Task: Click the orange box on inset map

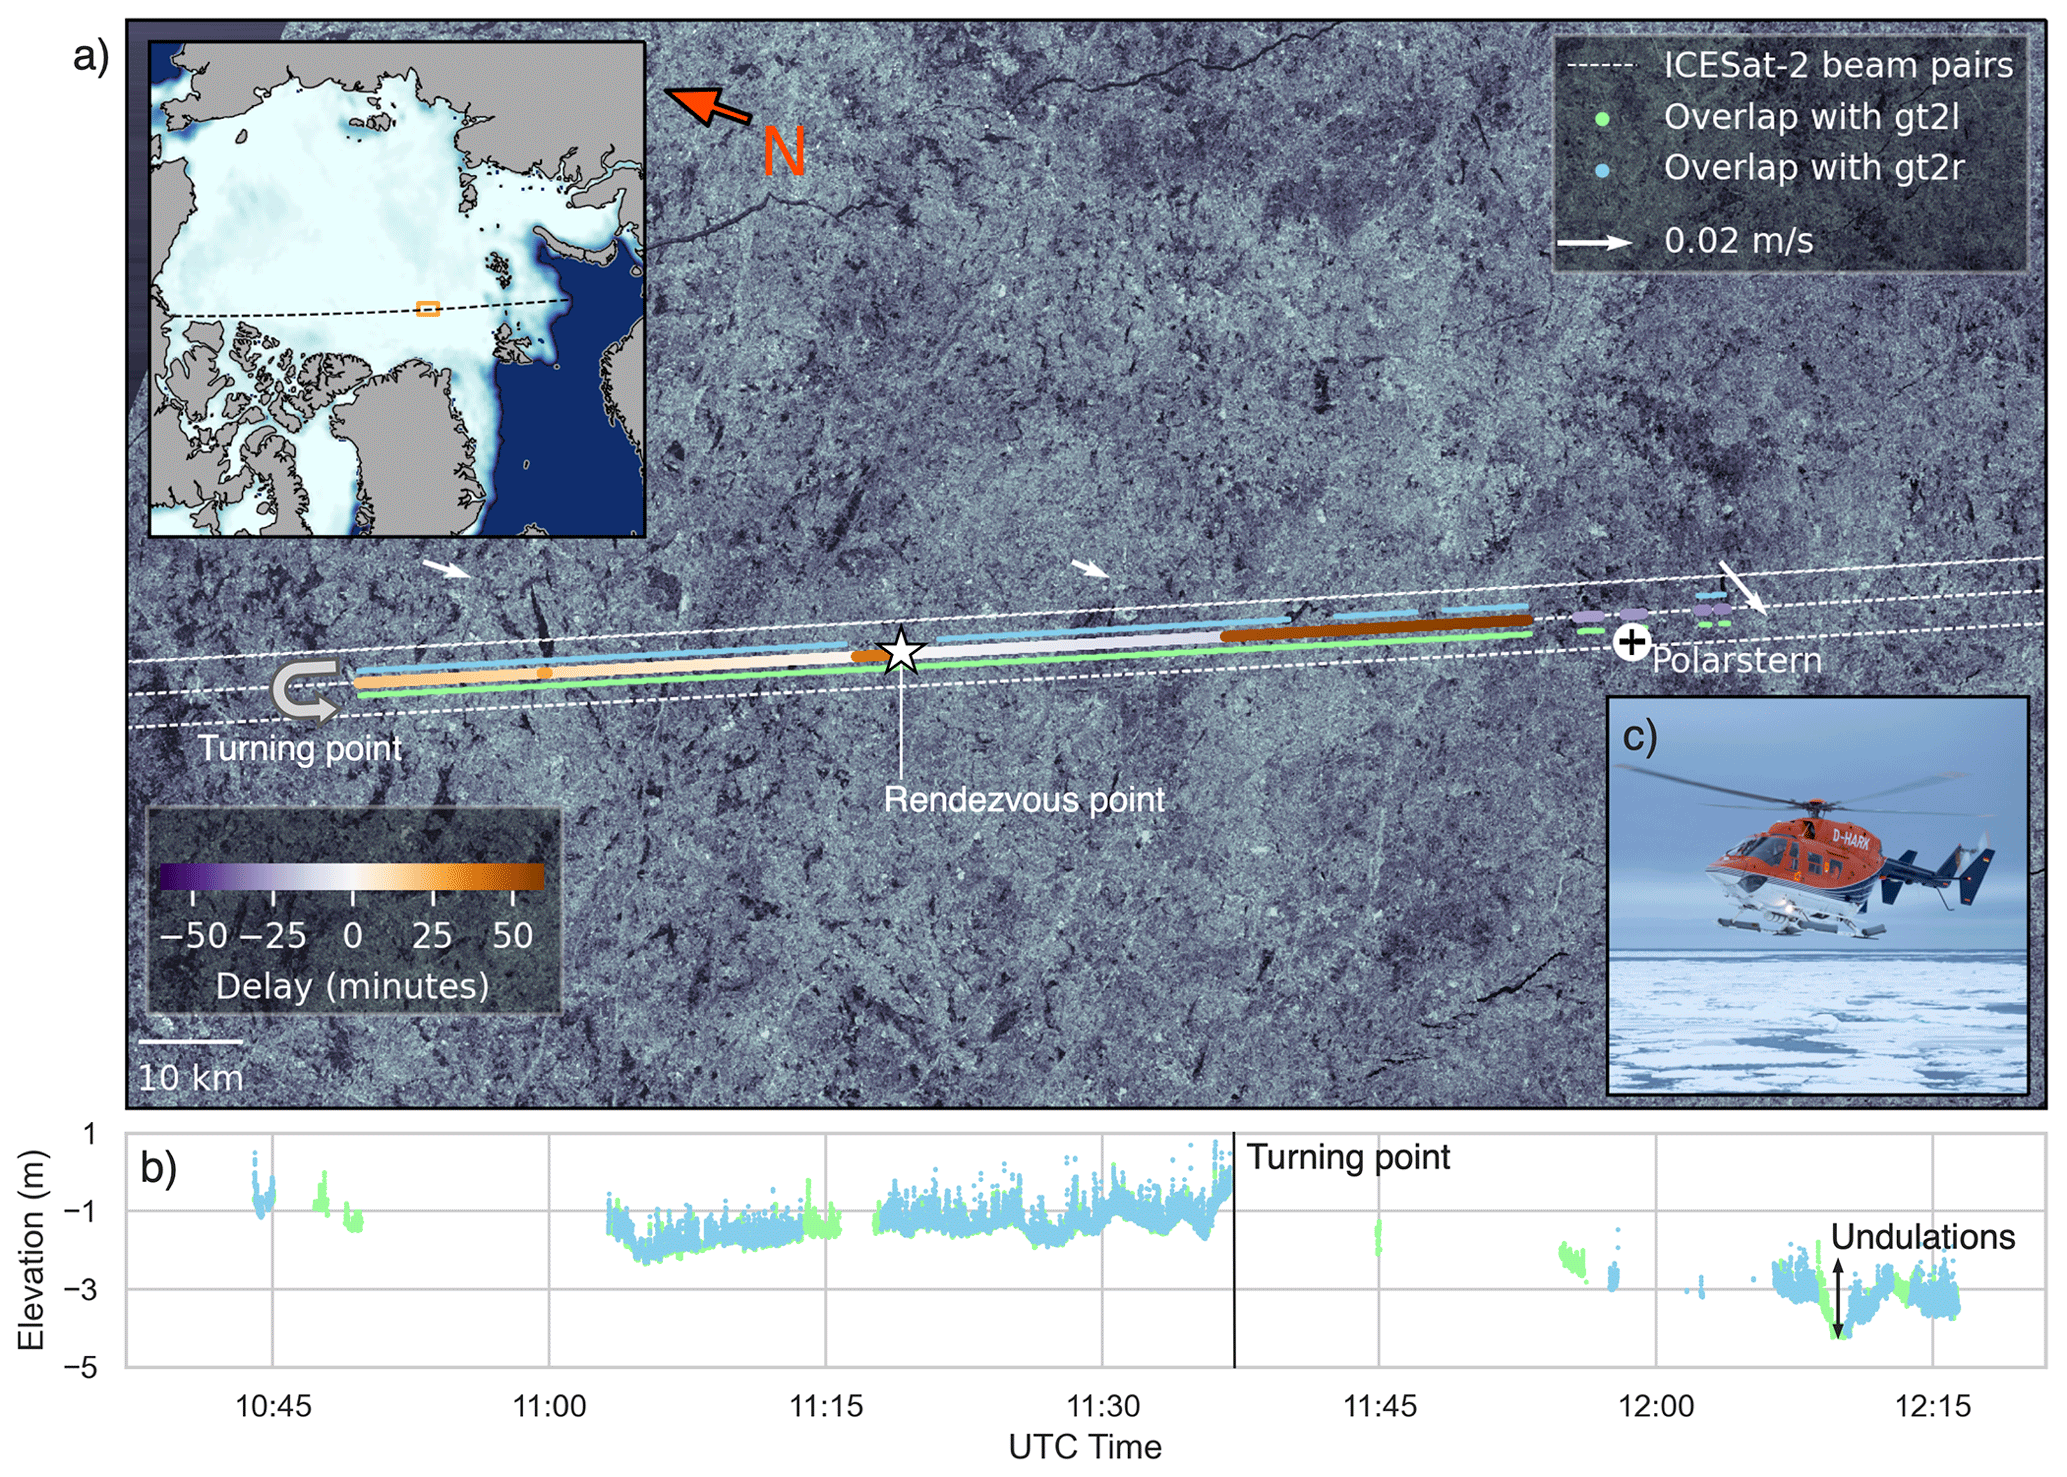Action: [x=428, y=309]
